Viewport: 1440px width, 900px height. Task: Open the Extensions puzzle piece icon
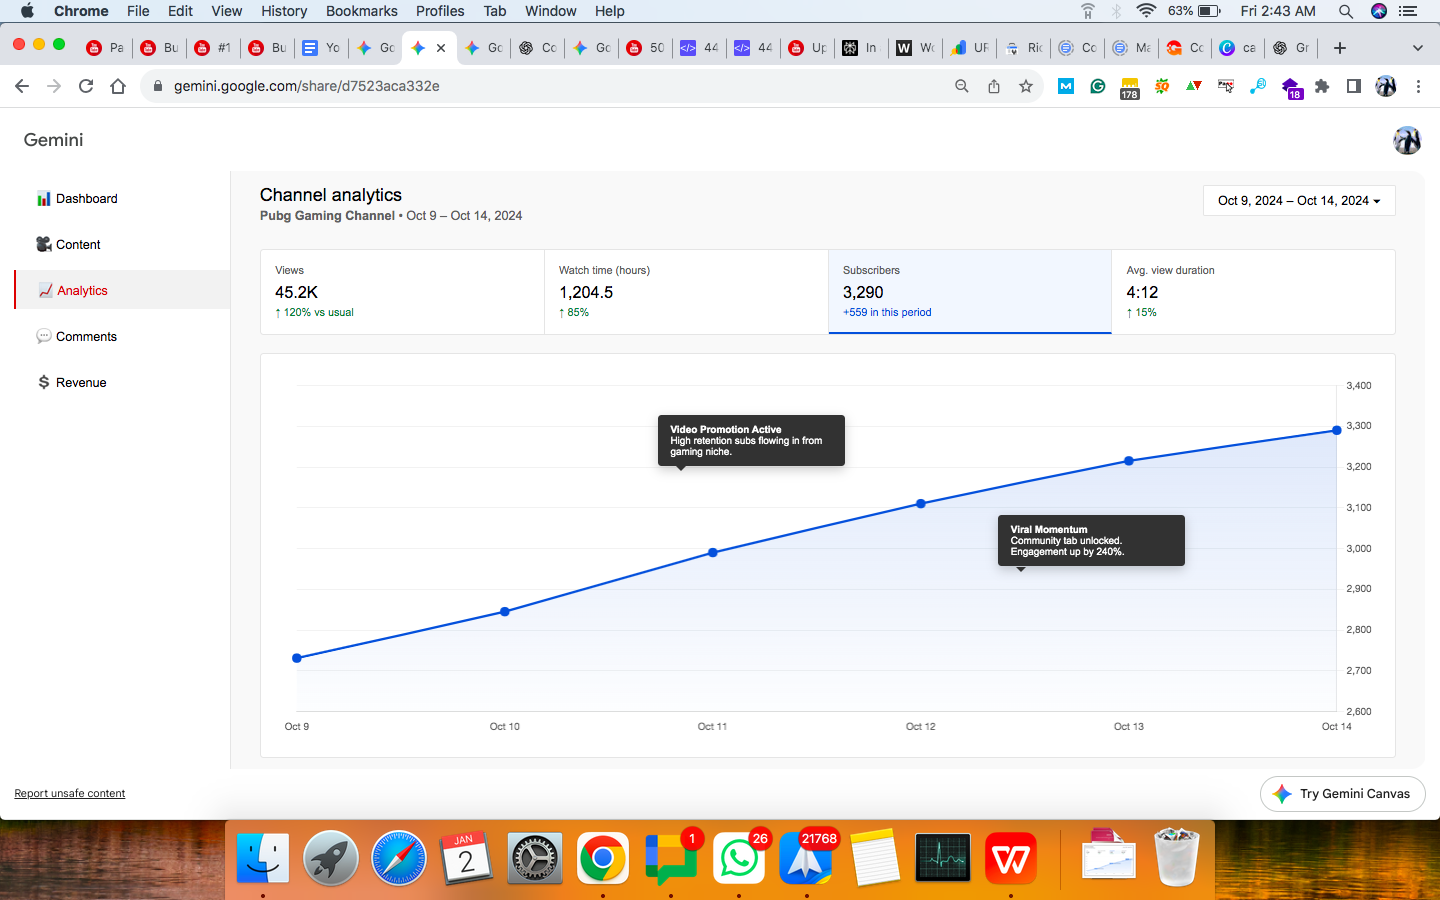point(1322,87)
